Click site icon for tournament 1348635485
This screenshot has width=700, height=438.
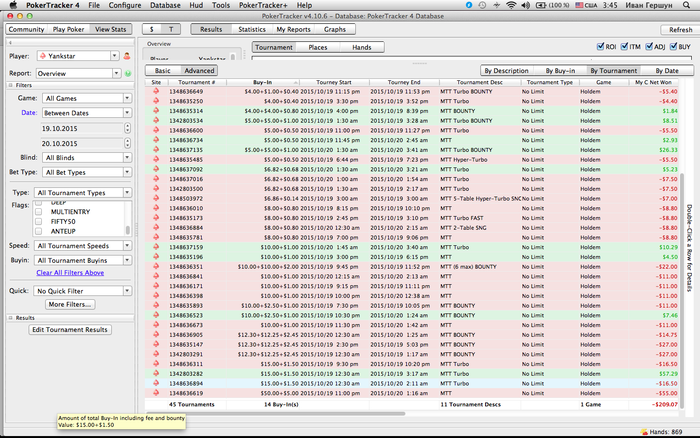156,159
